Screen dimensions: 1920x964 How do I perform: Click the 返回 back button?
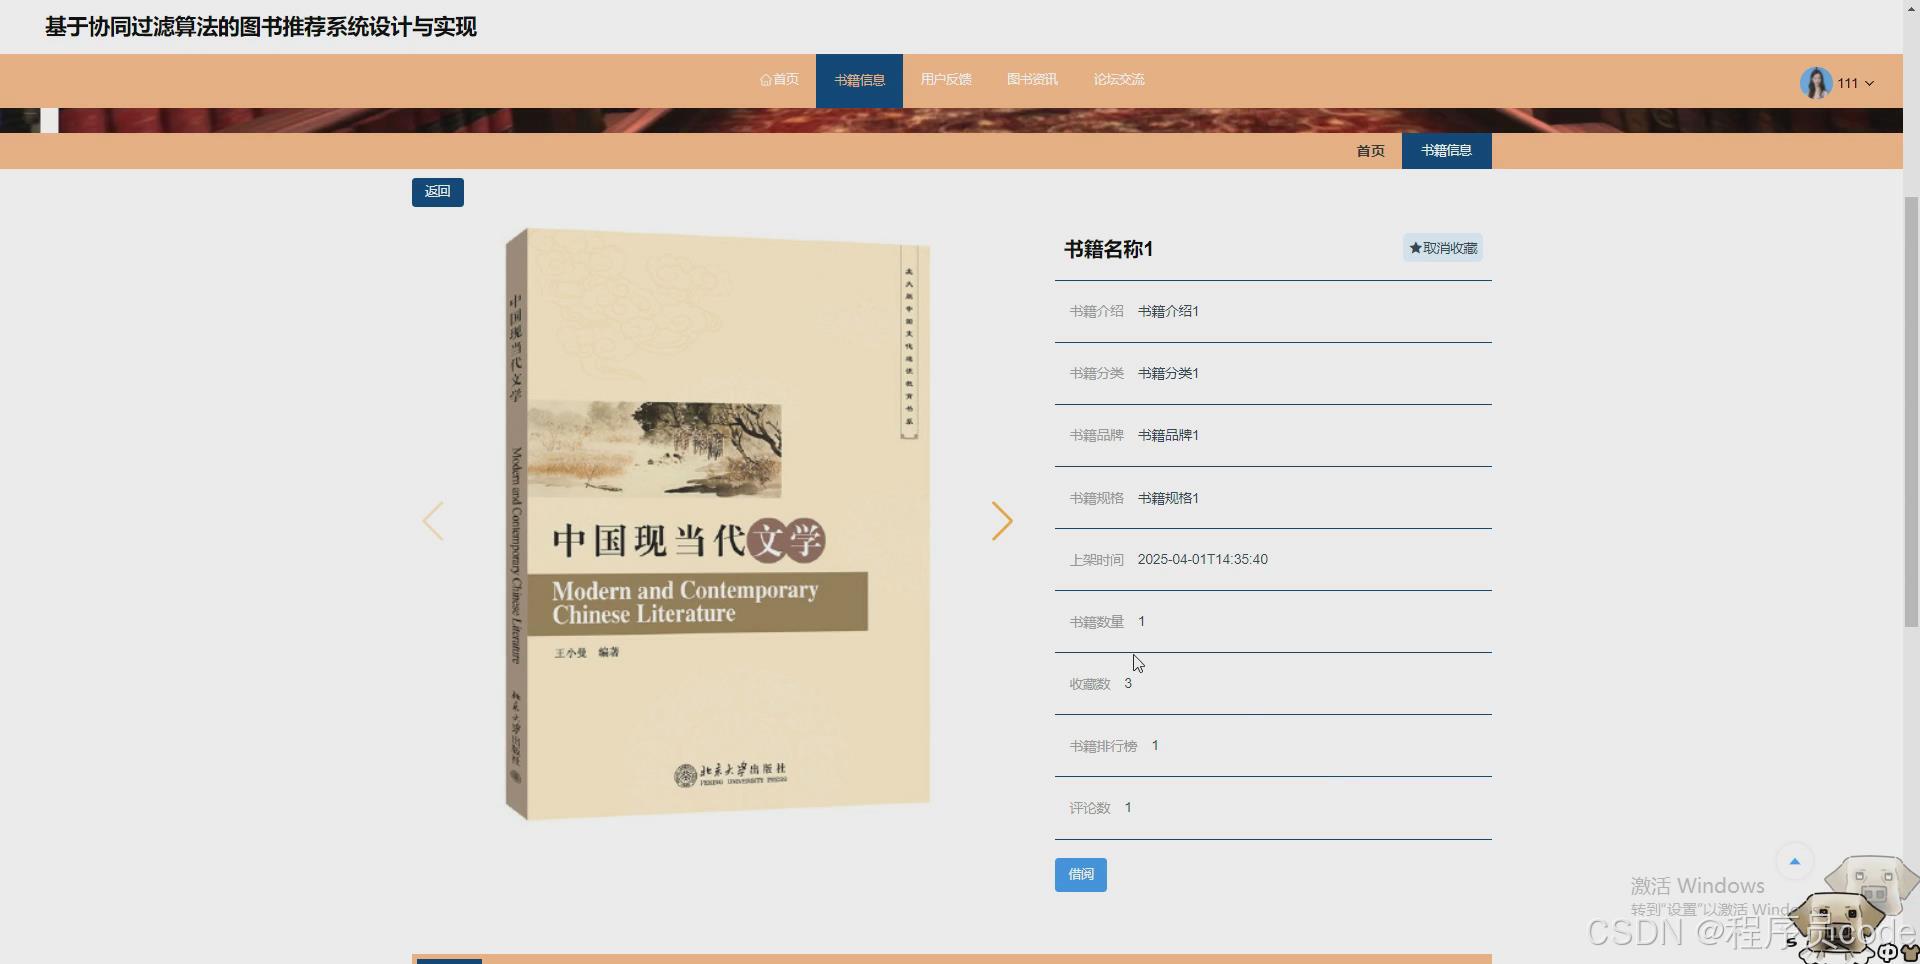pos(437,191)
